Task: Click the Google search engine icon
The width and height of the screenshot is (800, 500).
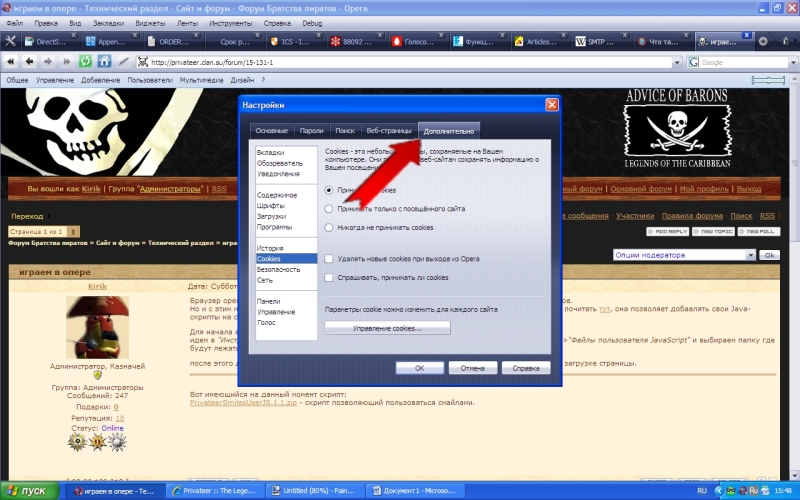Action: pyautogui.click(x=693, y=62)
